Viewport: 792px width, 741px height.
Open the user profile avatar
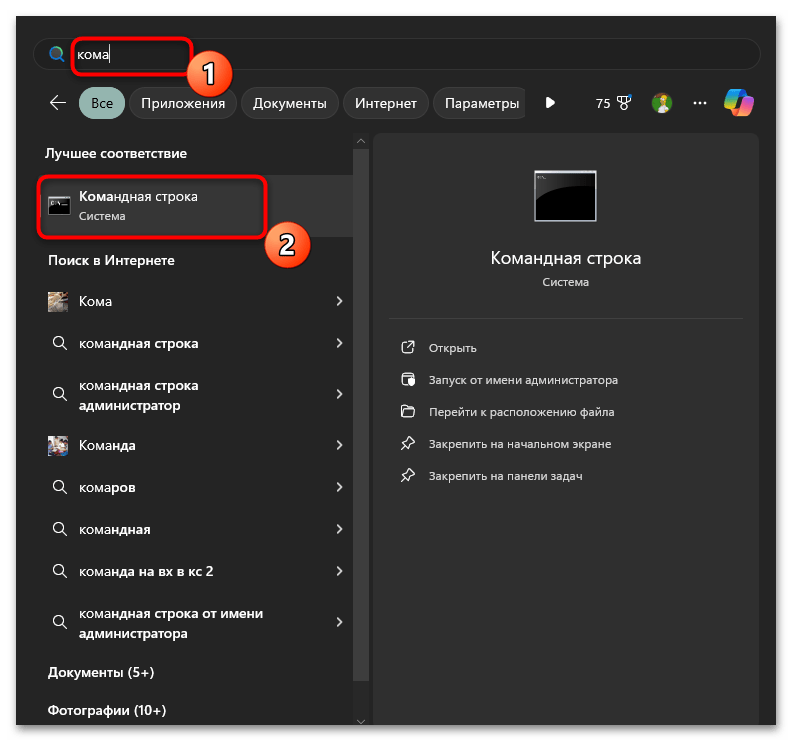tap(662, 103)
